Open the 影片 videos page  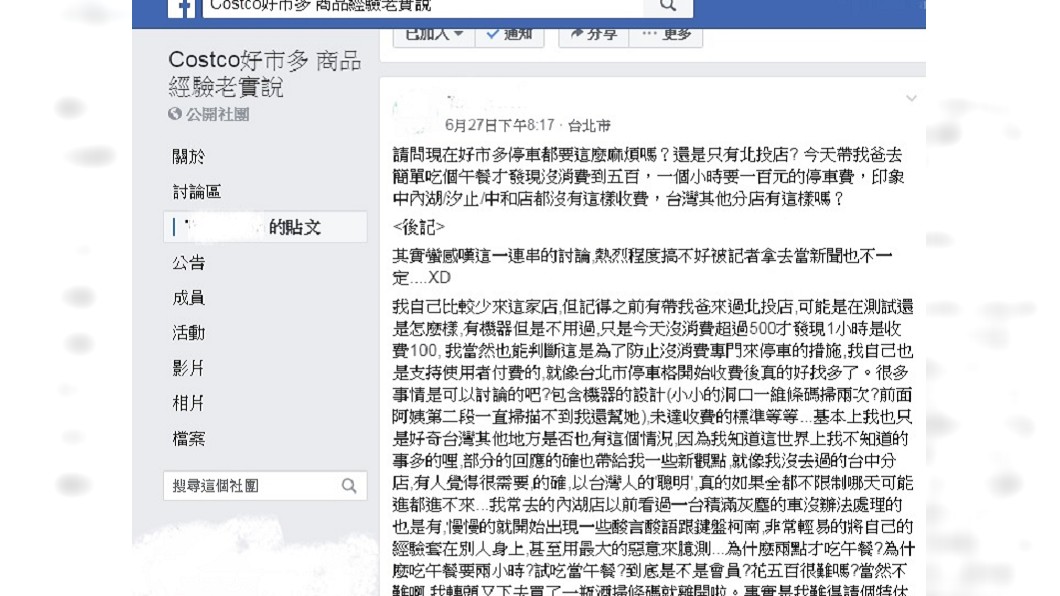point(189,368)
